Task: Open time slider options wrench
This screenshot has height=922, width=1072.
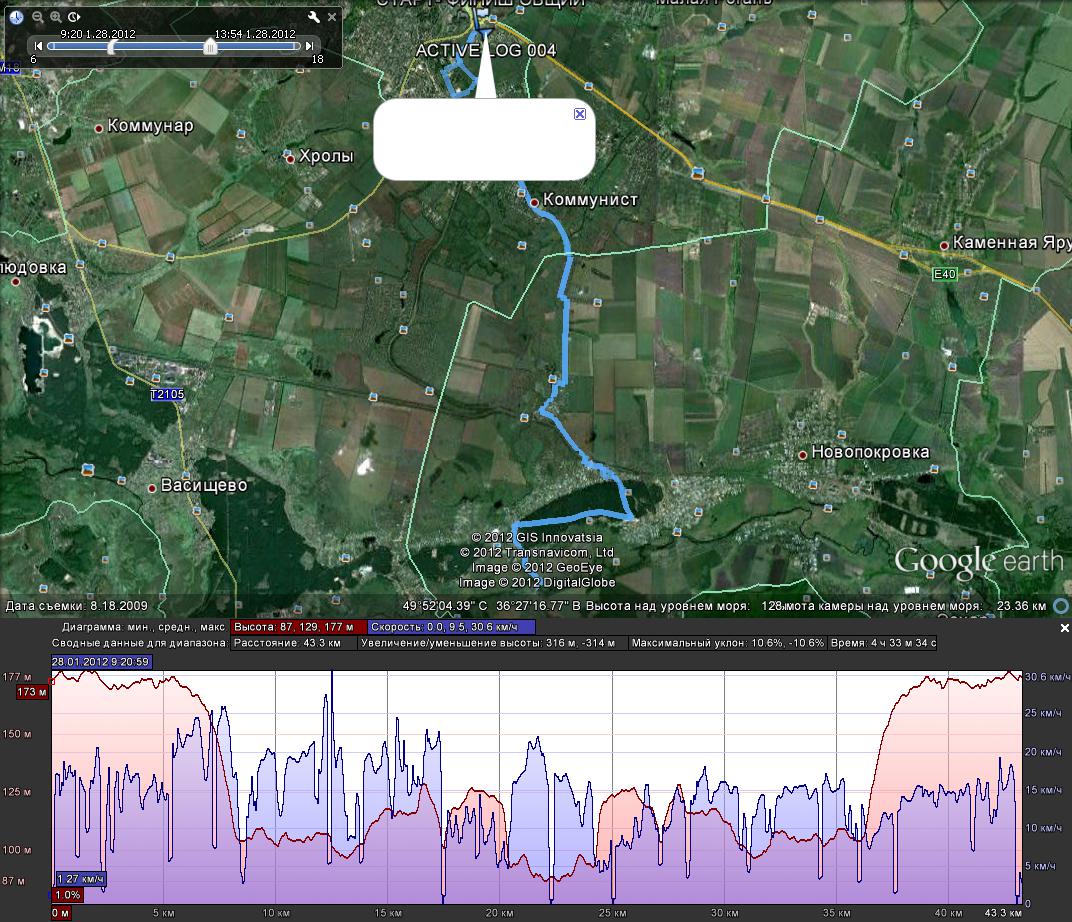Action: [313, 17]
